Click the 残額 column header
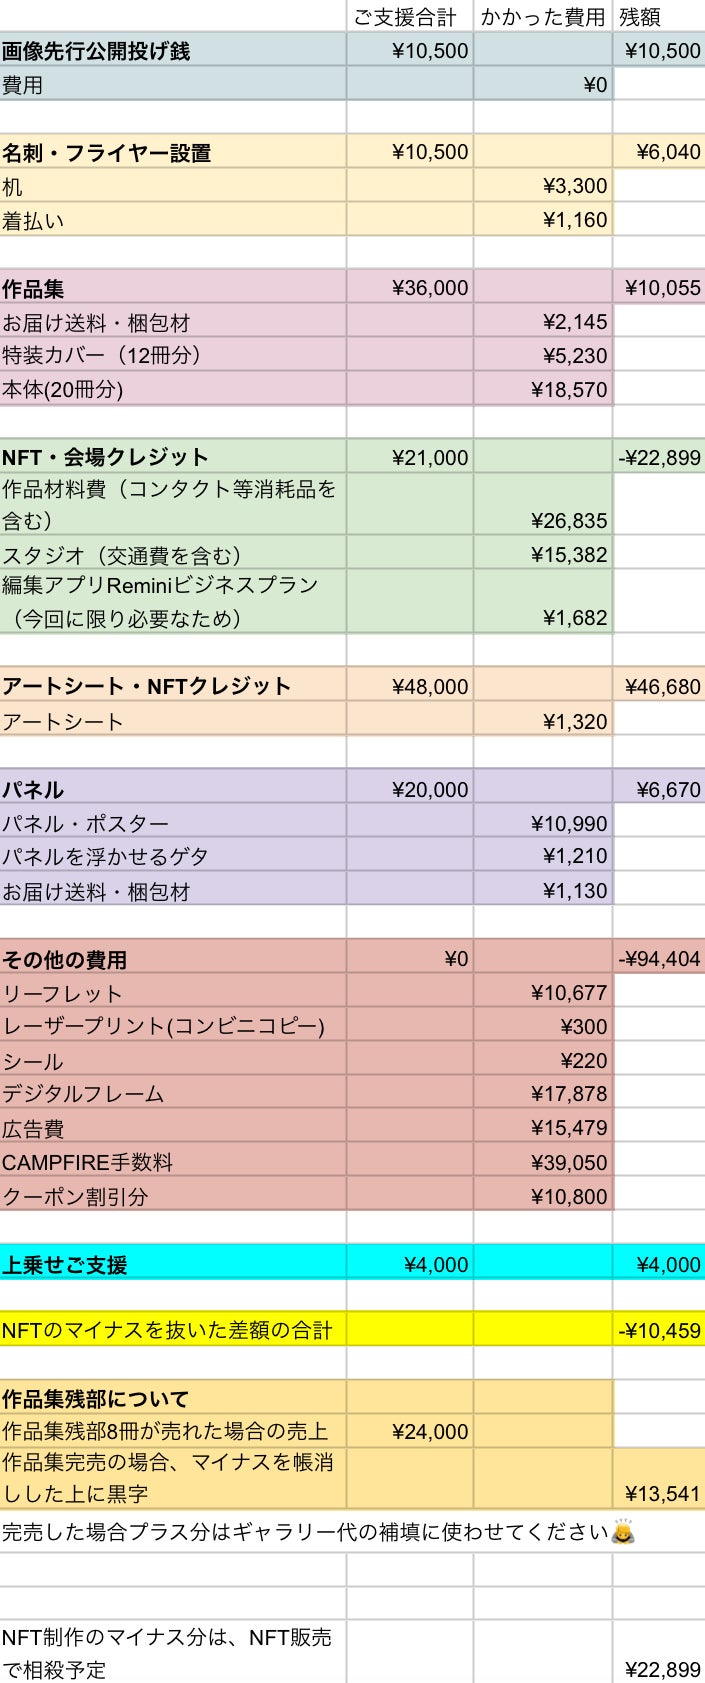 (640, 17)
